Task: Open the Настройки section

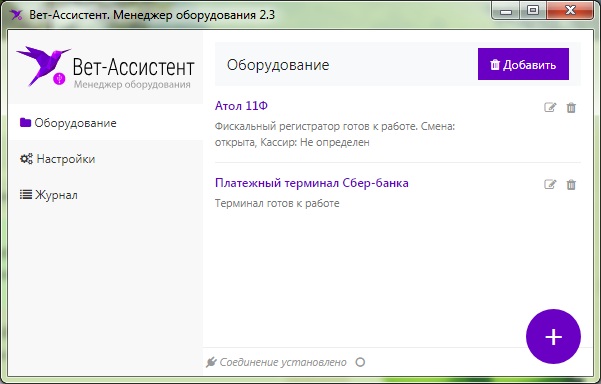Action: [106, 159]
